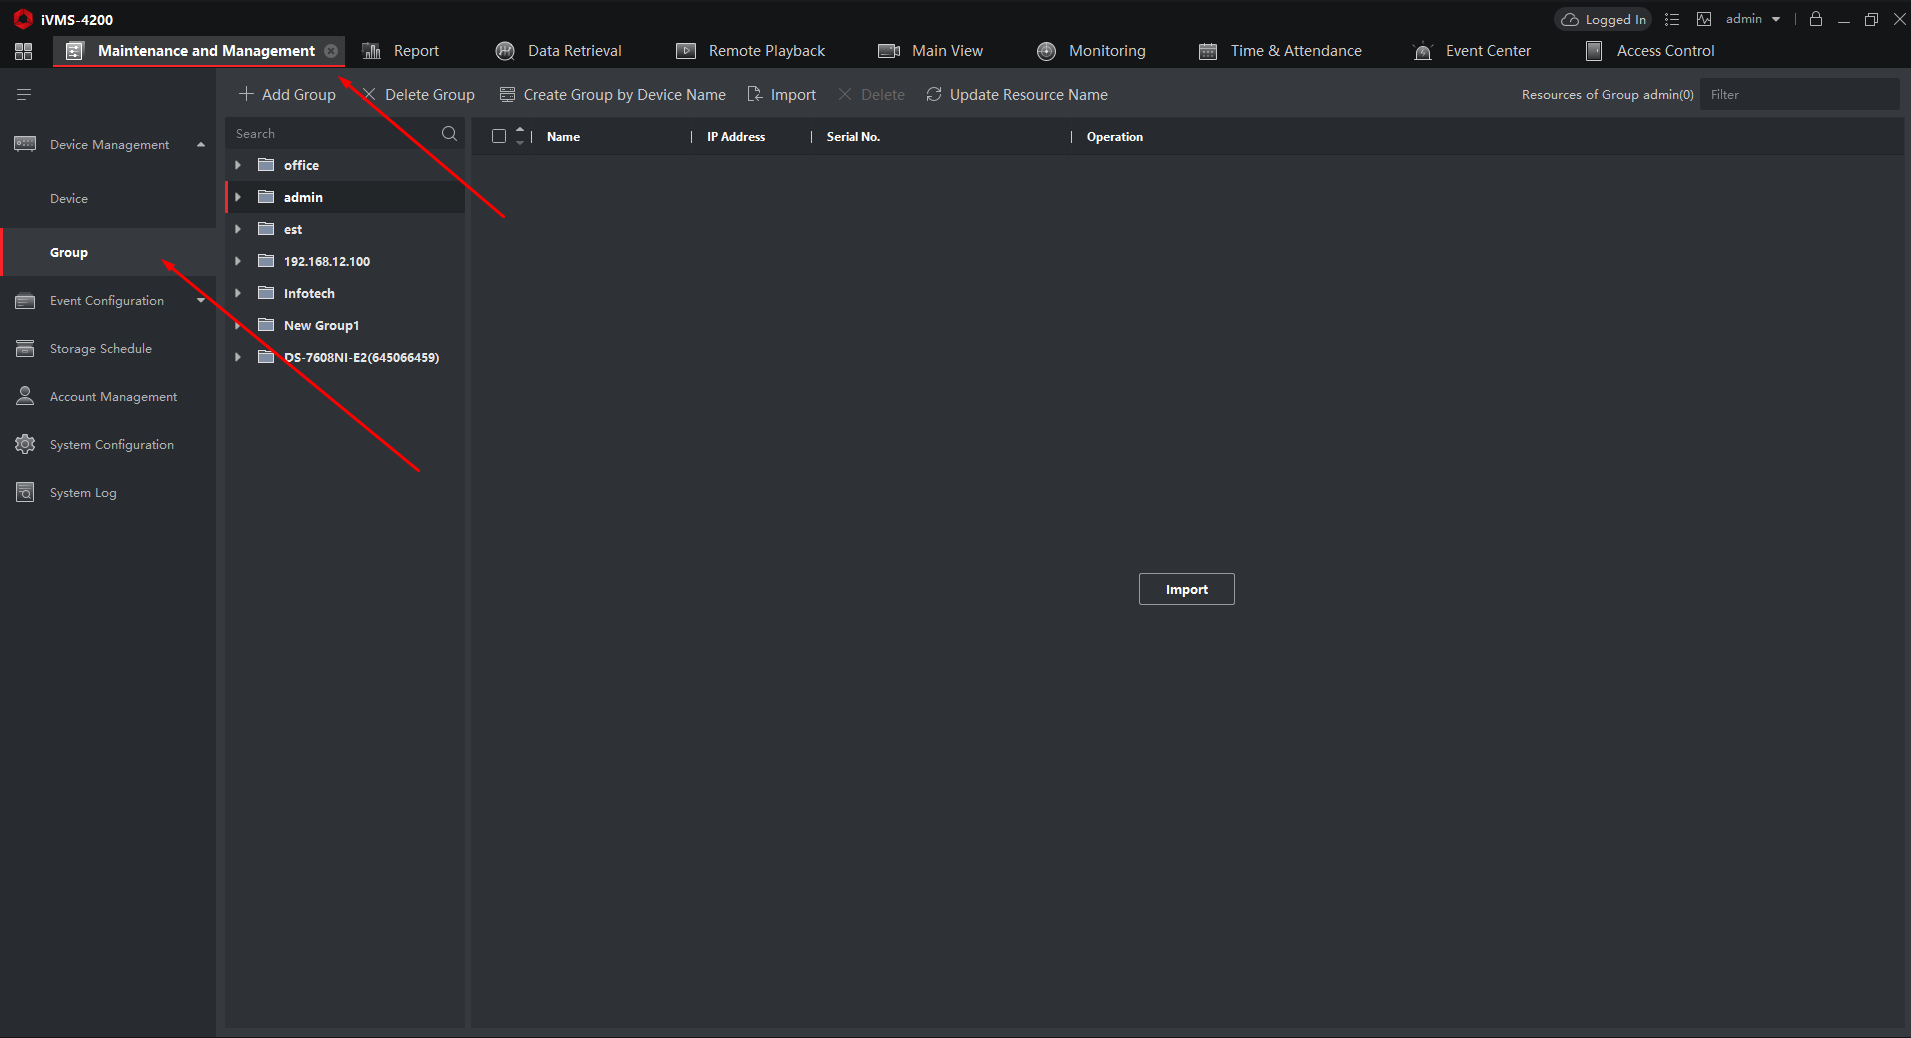
Task: Expand the Infotech group arrow
Action: pyautogui.click(x=238, y=293)
